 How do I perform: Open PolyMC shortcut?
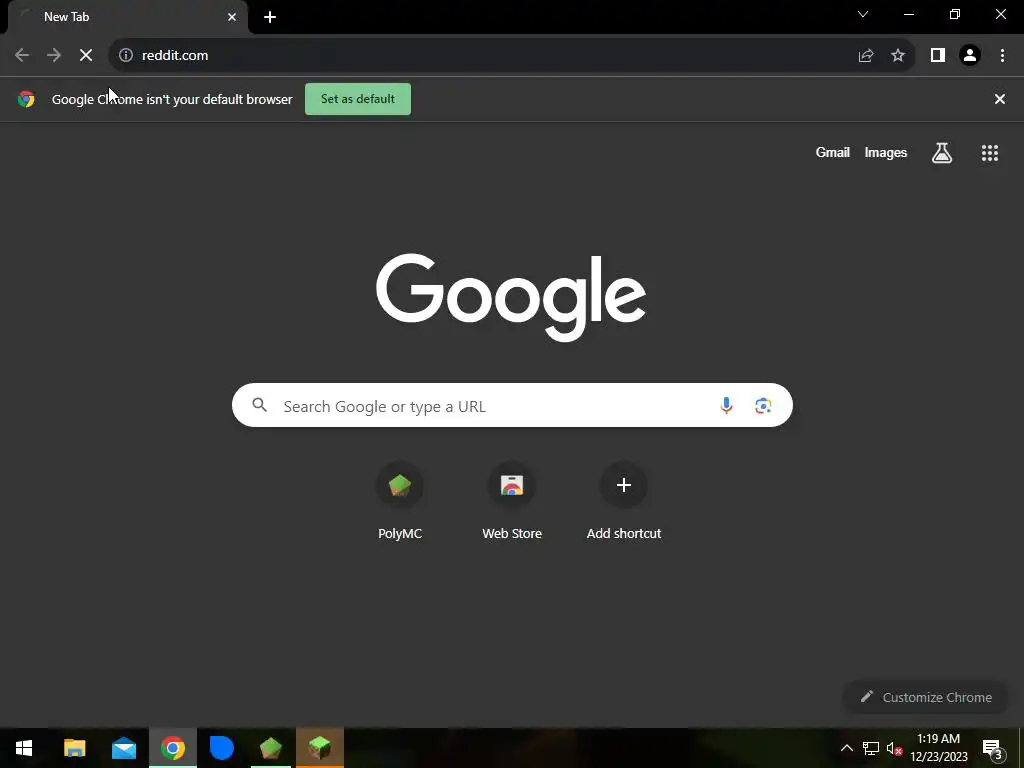pyautogui.click(x=400, y=502)
